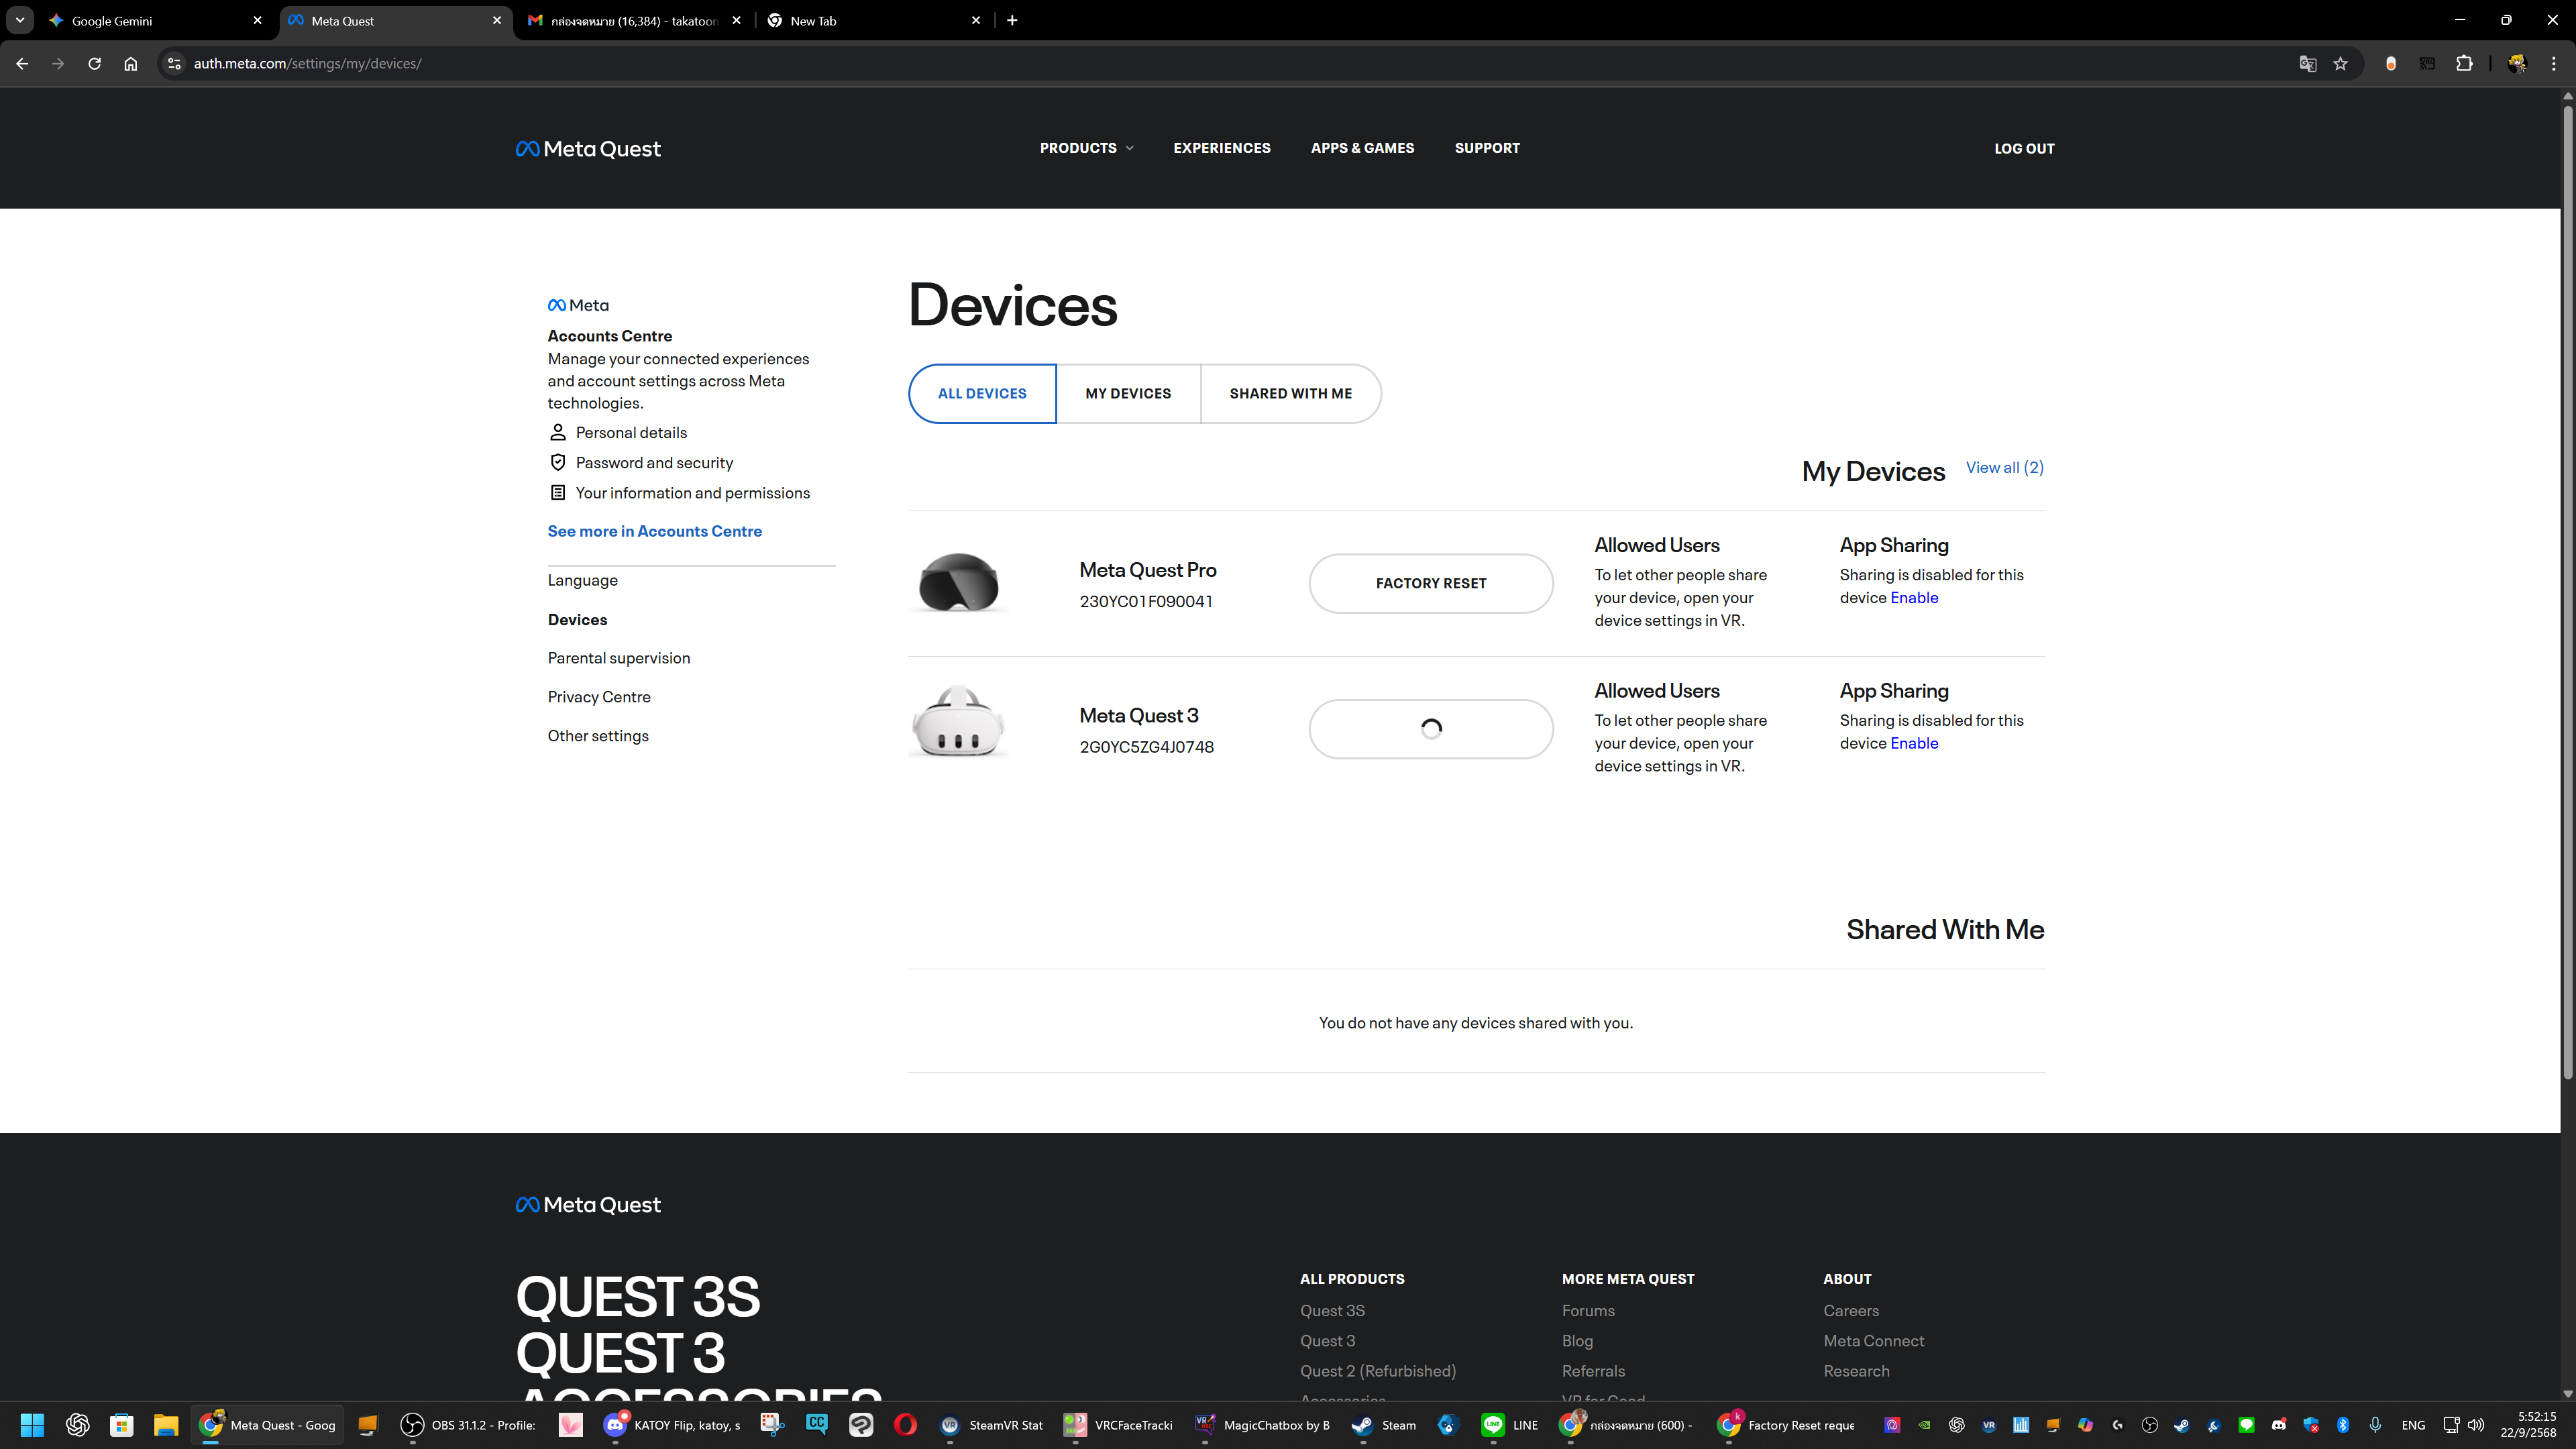Open Quest 2 (Refurbished) footer link
The image size is (2576, 1449).
click(x=1377, y=1371)
